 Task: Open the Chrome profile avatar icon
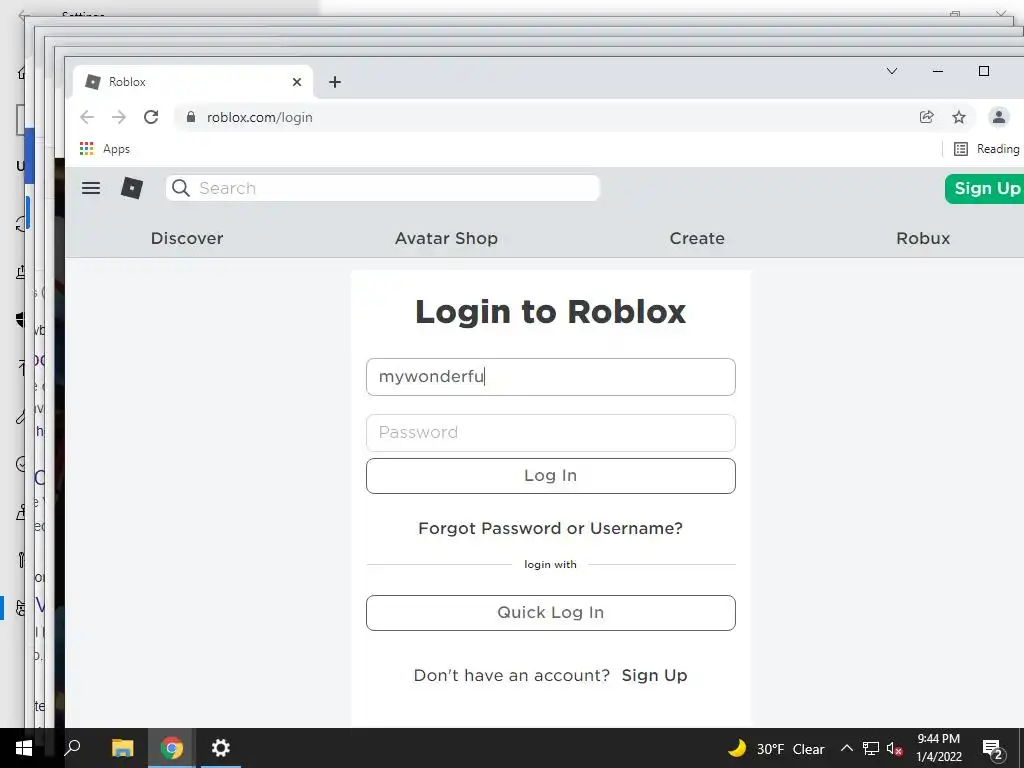click(999, 117)
